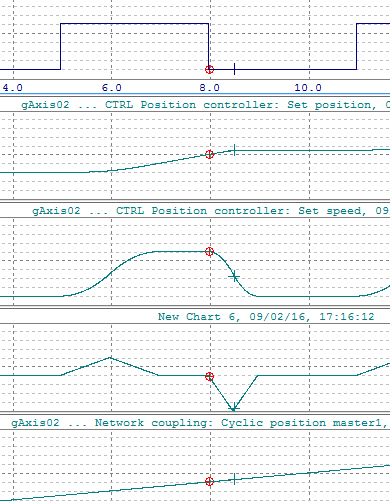Click the 4.0 time axis label
The image size is (390, 504).
tap(13, 88)
